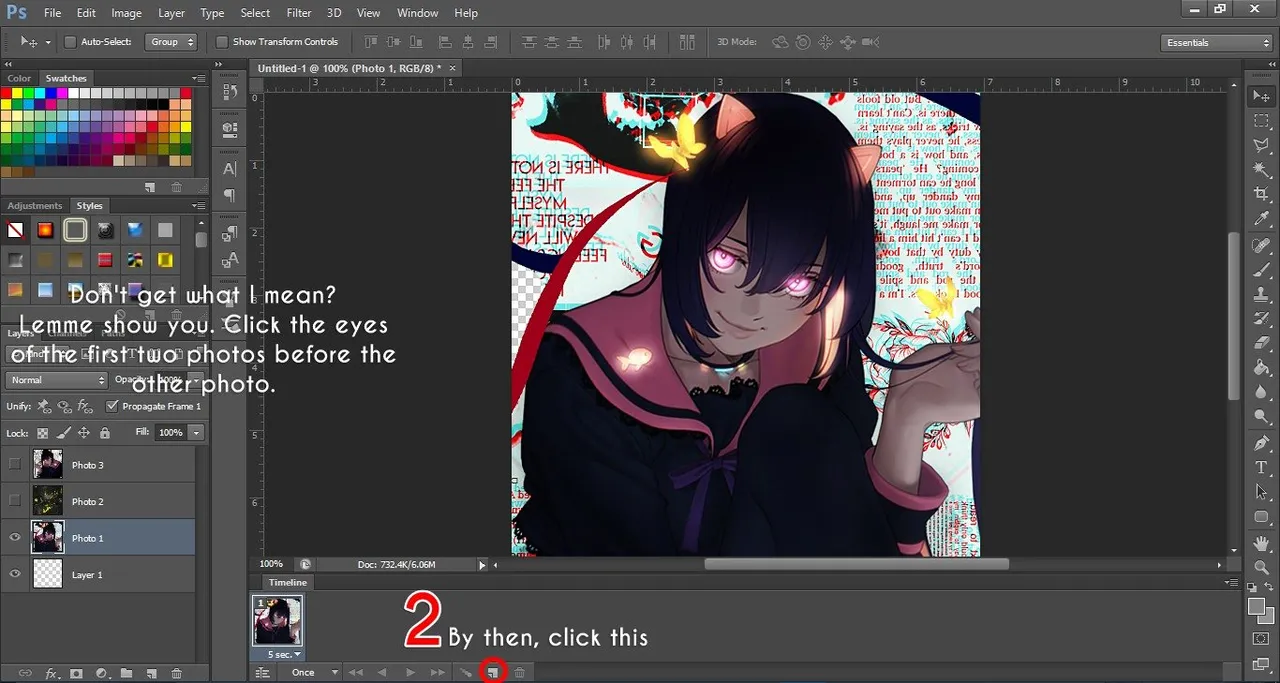Image resolution: width=1280 pixels, height=683 pixels.
Task: Toggle lock all padlock icon
Action: click(x=105, y=433)
